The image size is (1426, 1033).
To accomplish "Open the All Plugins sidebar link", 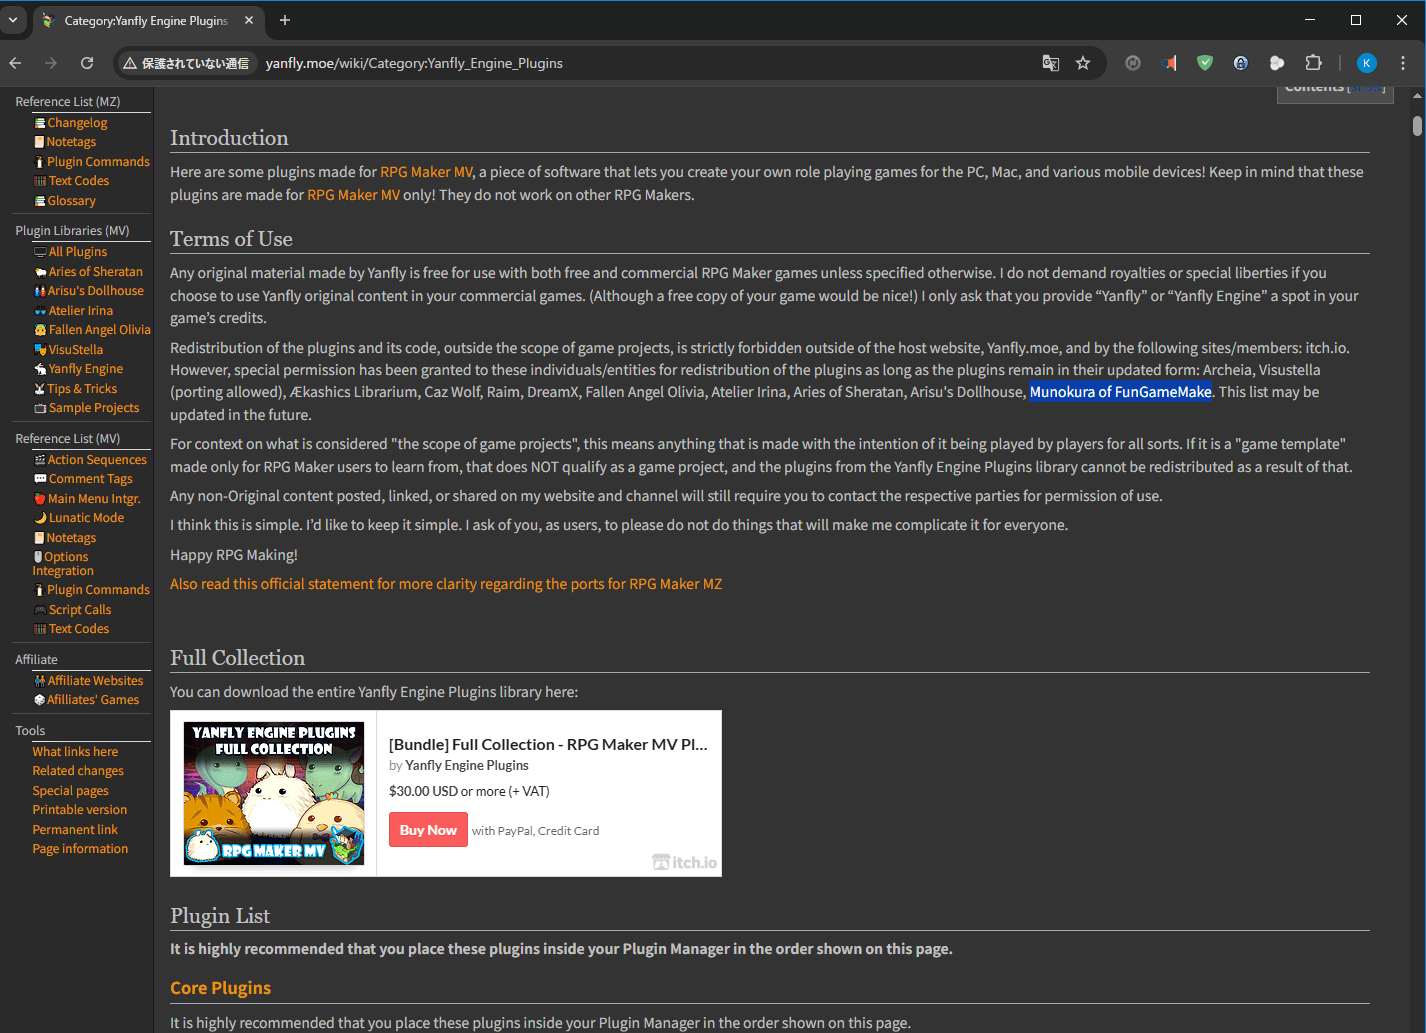I will (77, 252).
